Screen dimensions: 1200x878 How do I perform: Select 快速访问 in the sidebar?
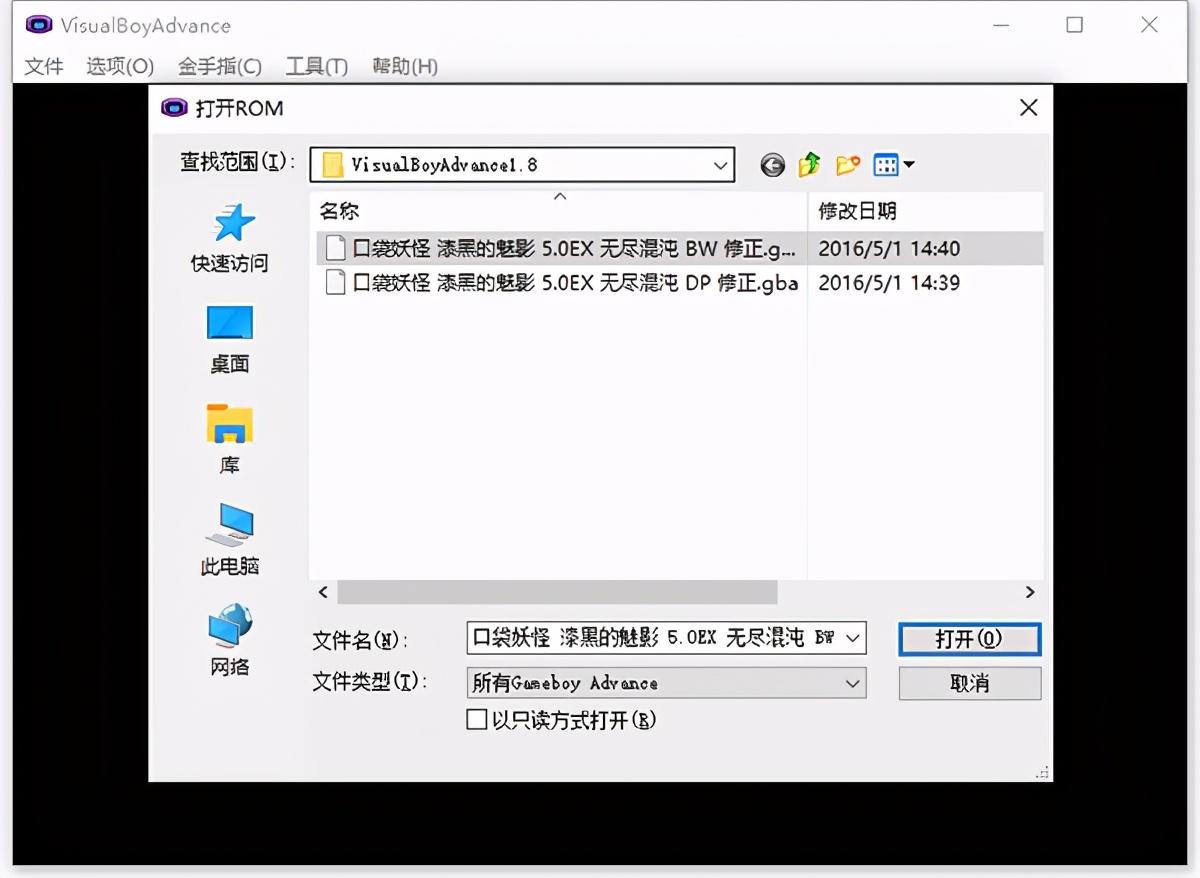230,238
